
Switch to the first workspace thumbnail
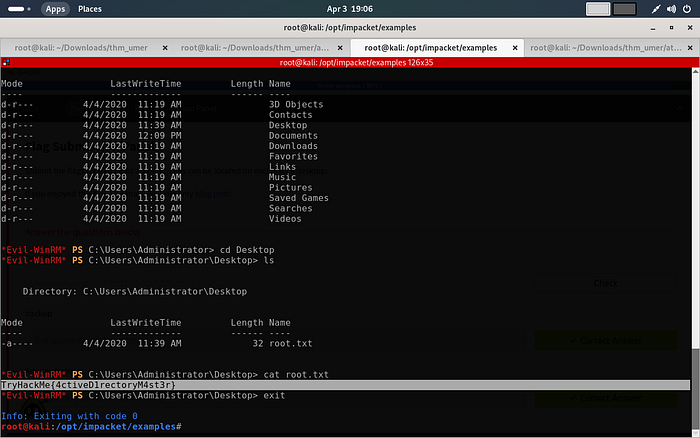[598, 9]
